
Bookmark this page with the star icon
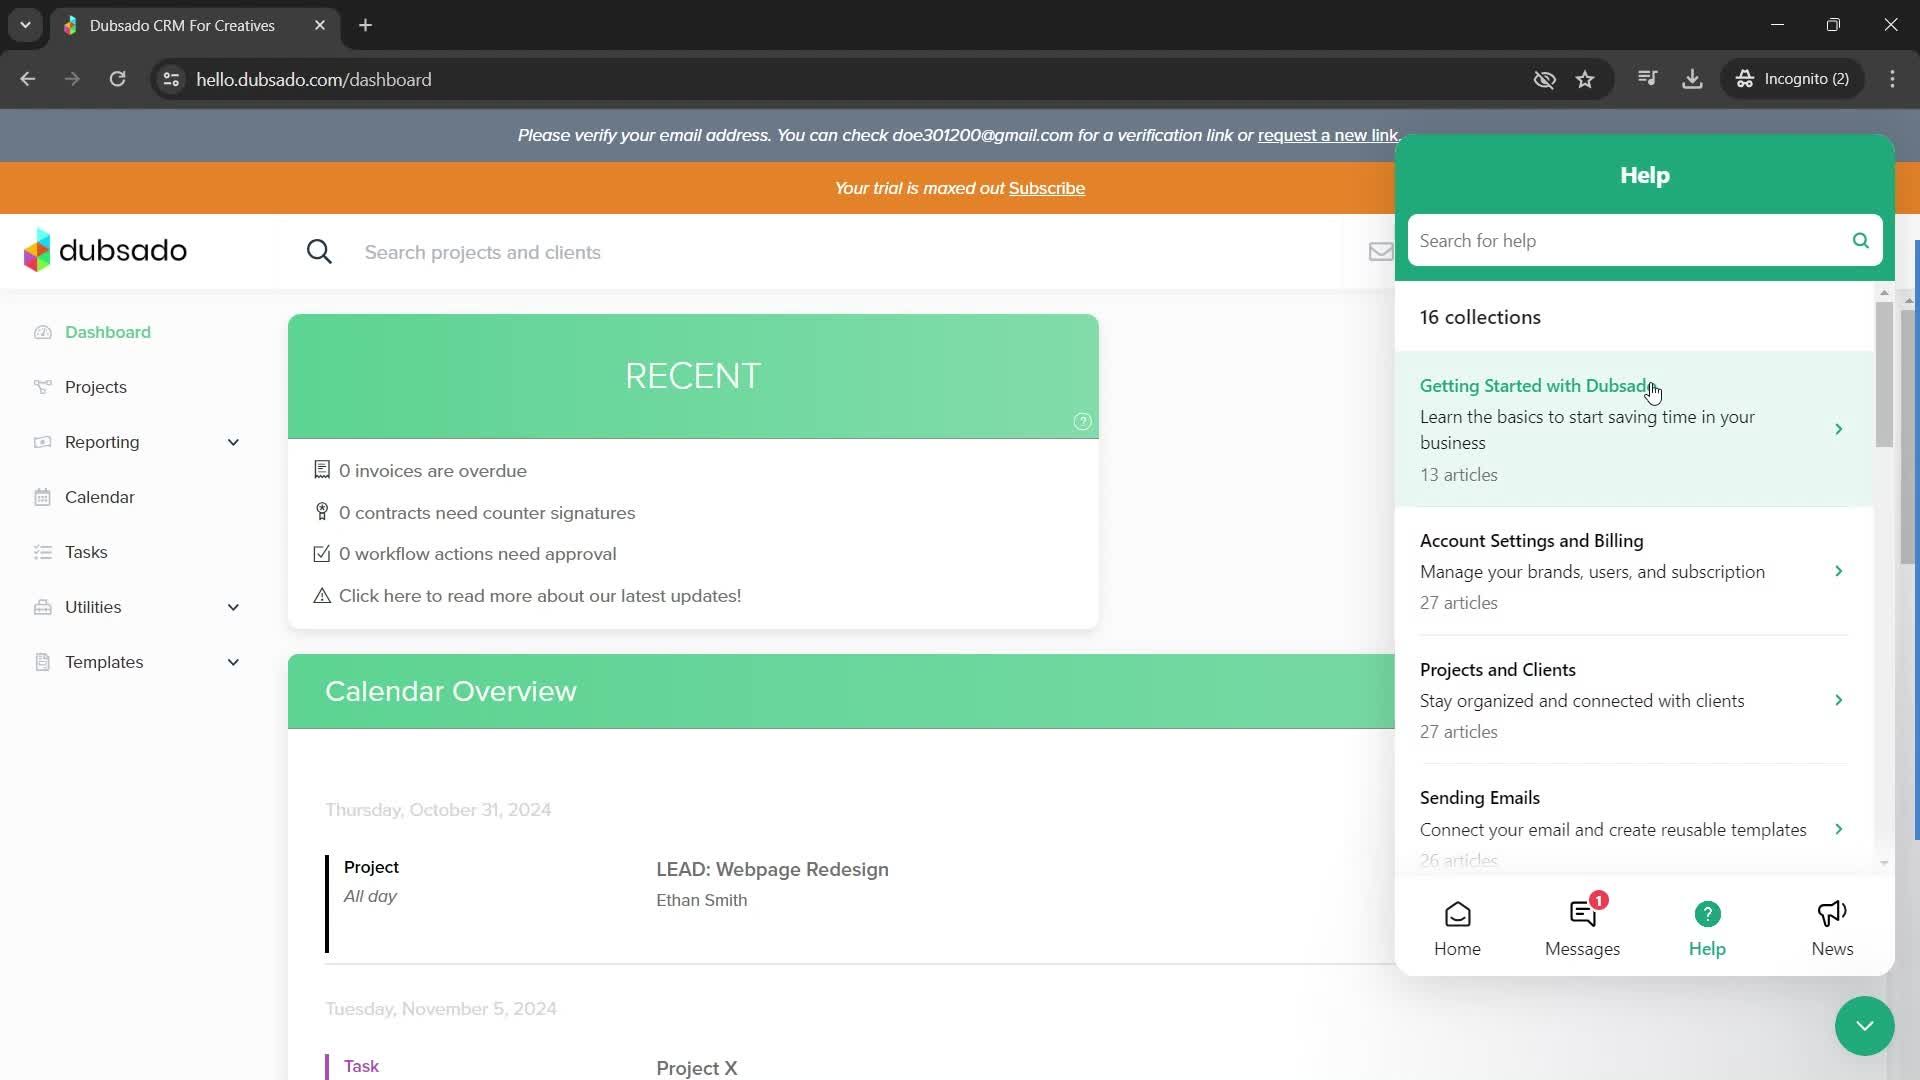(x=1585, y=79)
